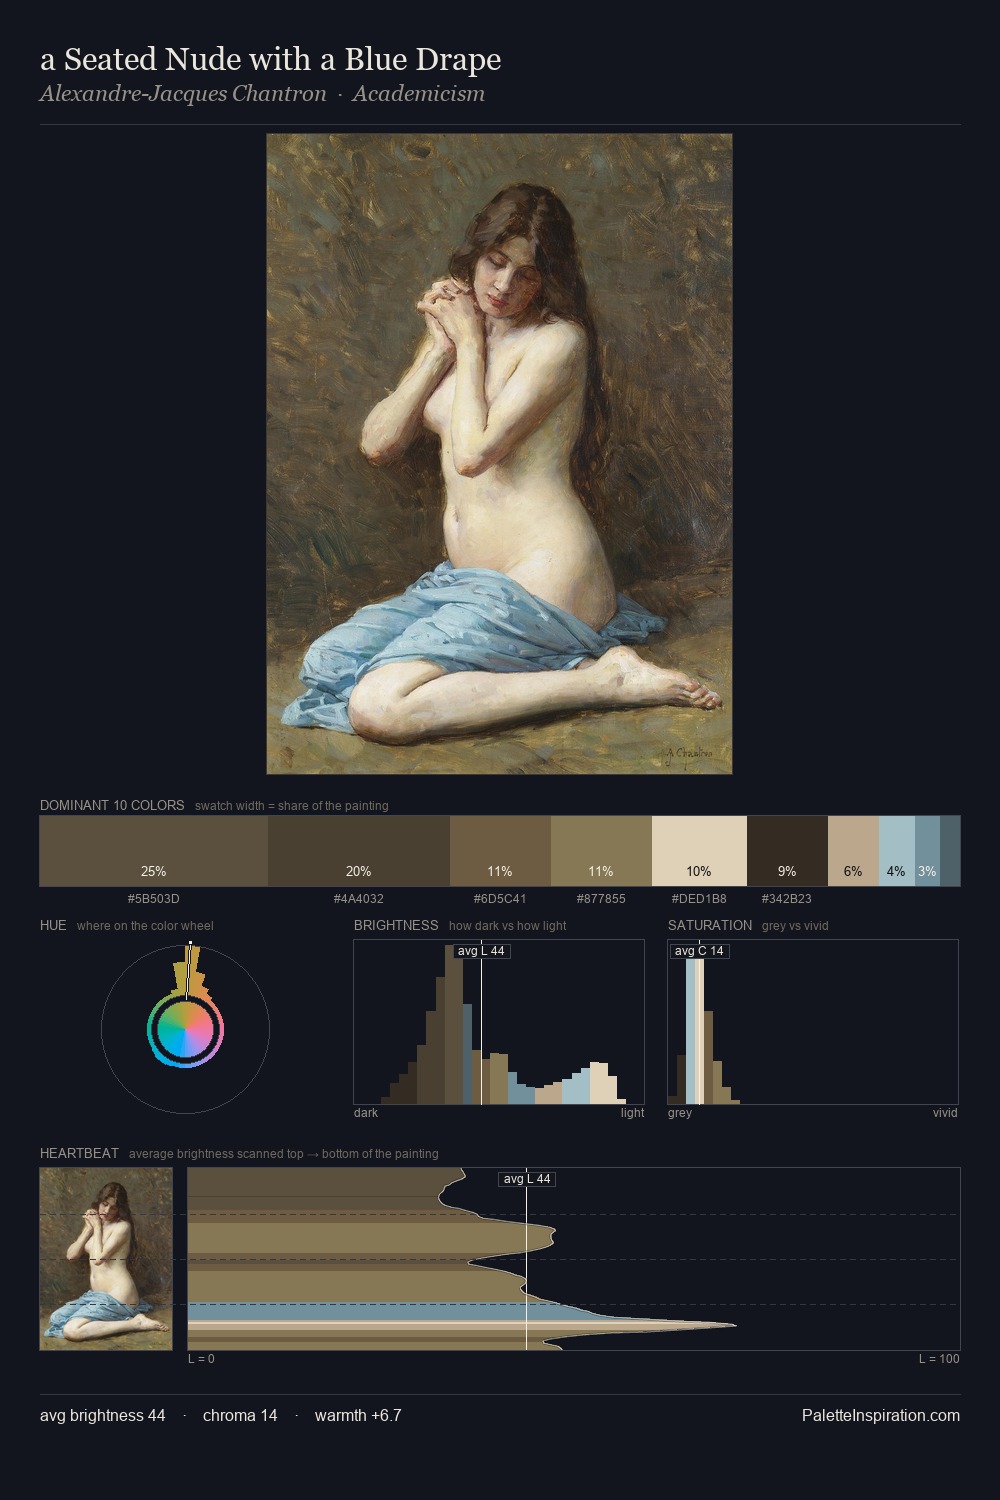
Task: Click the HEARTBEAT section heading
Action: 79,1153
